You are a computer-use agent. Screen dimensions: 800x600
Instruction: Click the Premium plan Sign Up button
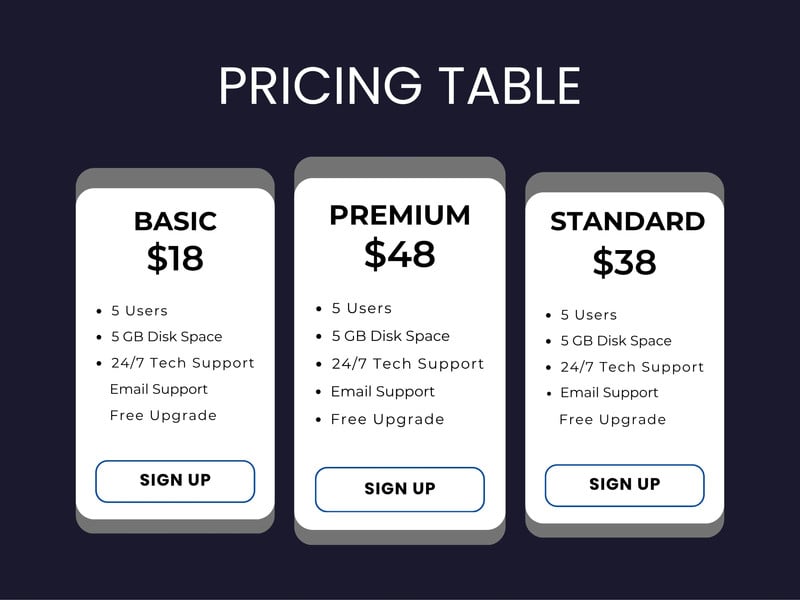[x=399, y=489]
